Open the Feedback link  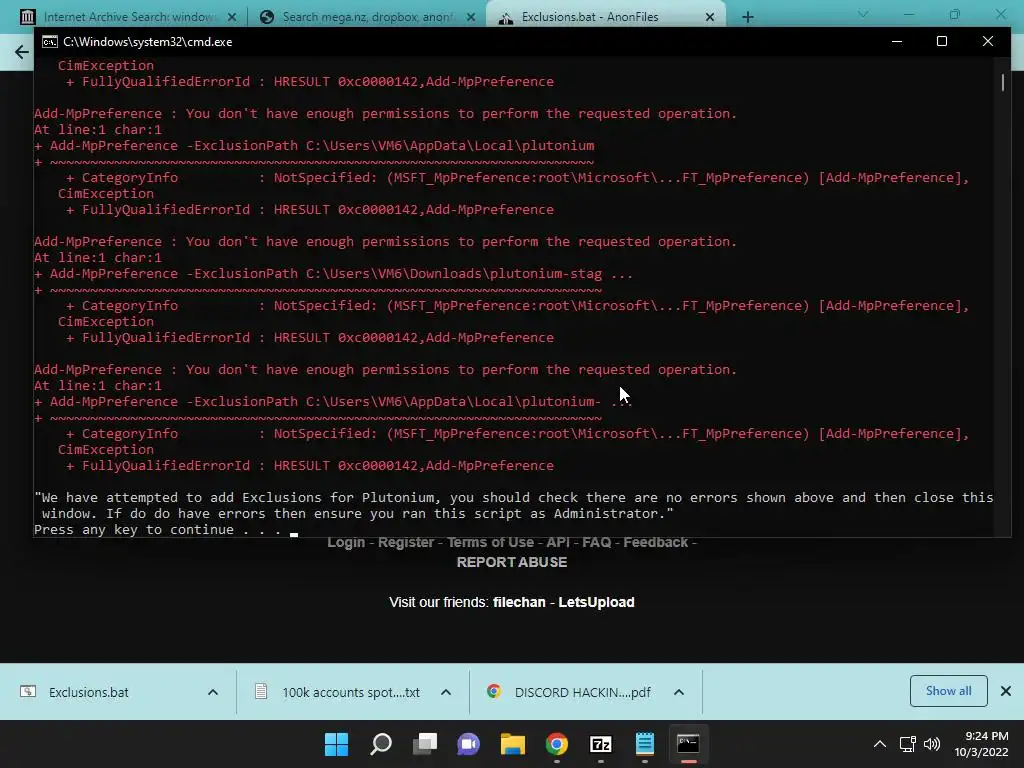click(656, 542)
